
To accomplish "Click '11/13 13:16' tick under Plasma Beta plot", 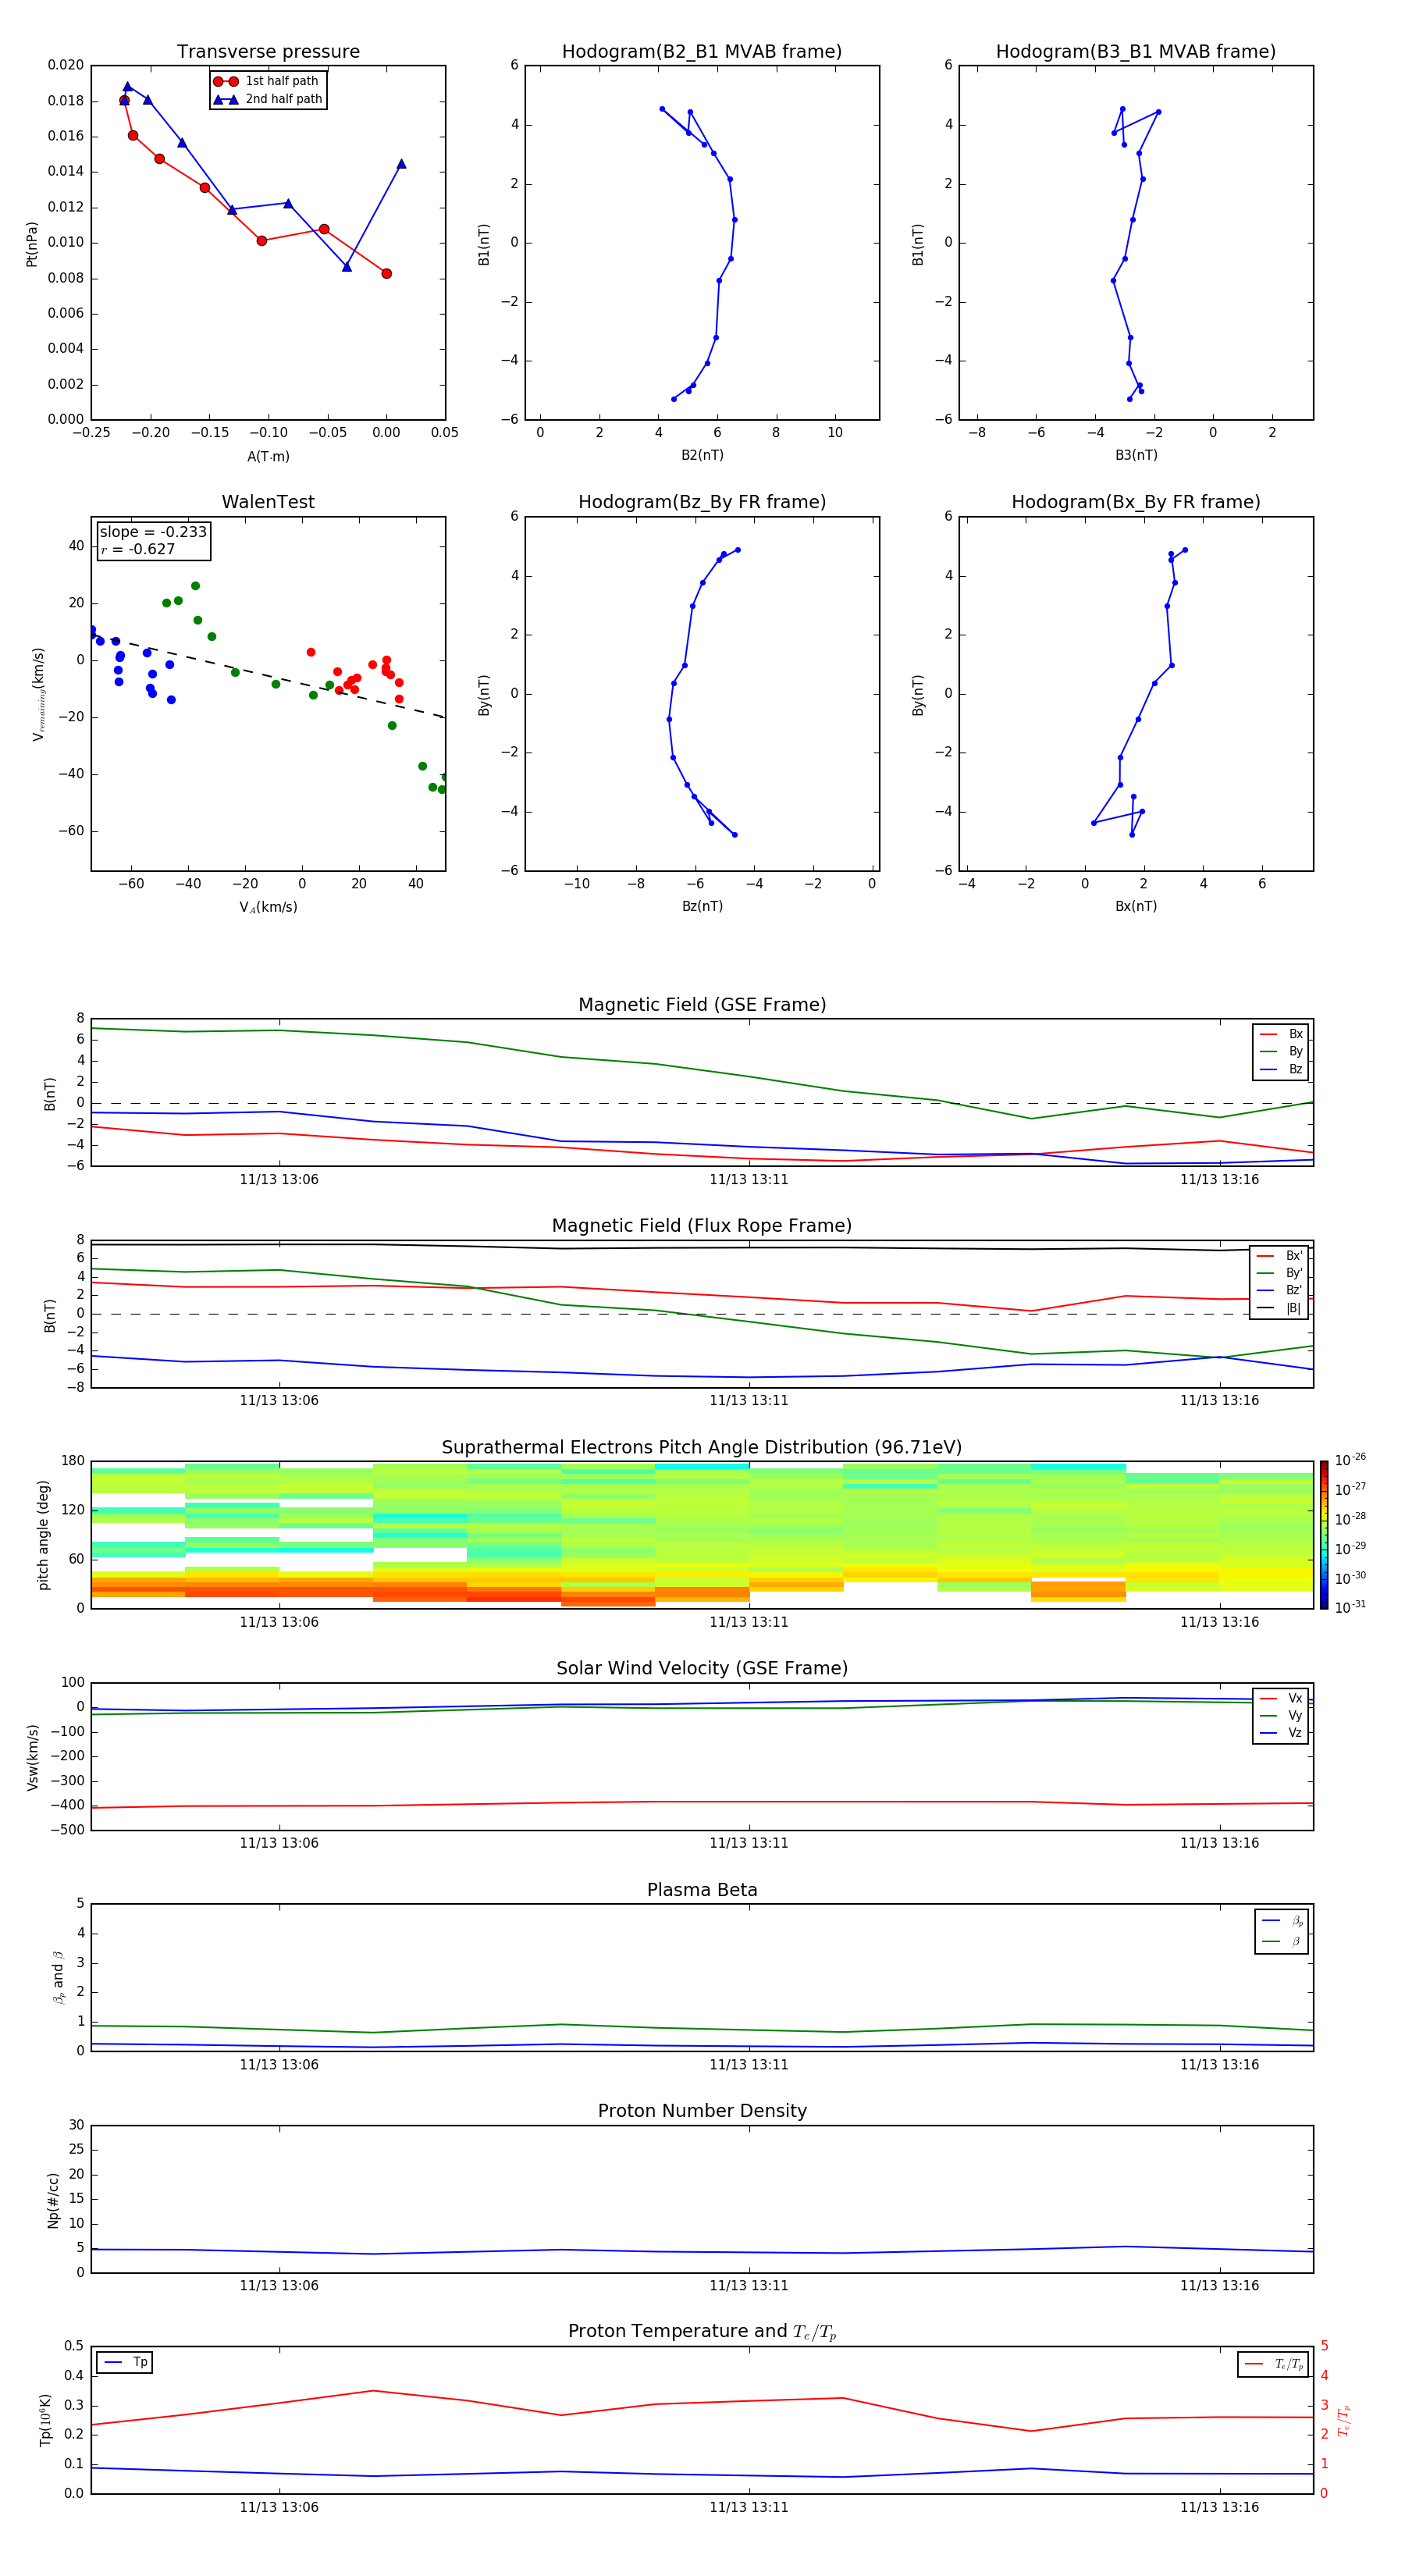I will pos(1219,2064).
